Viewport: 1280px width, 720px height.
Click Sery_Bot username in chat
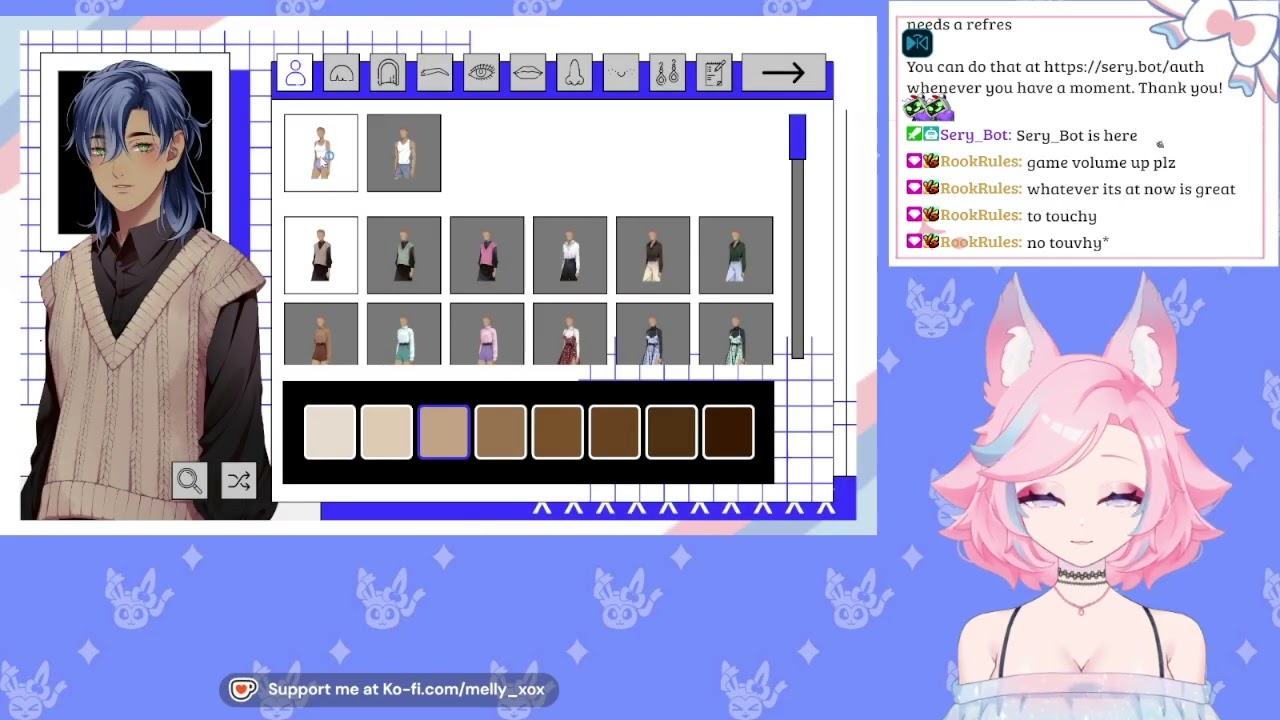[x=973, y=135]
